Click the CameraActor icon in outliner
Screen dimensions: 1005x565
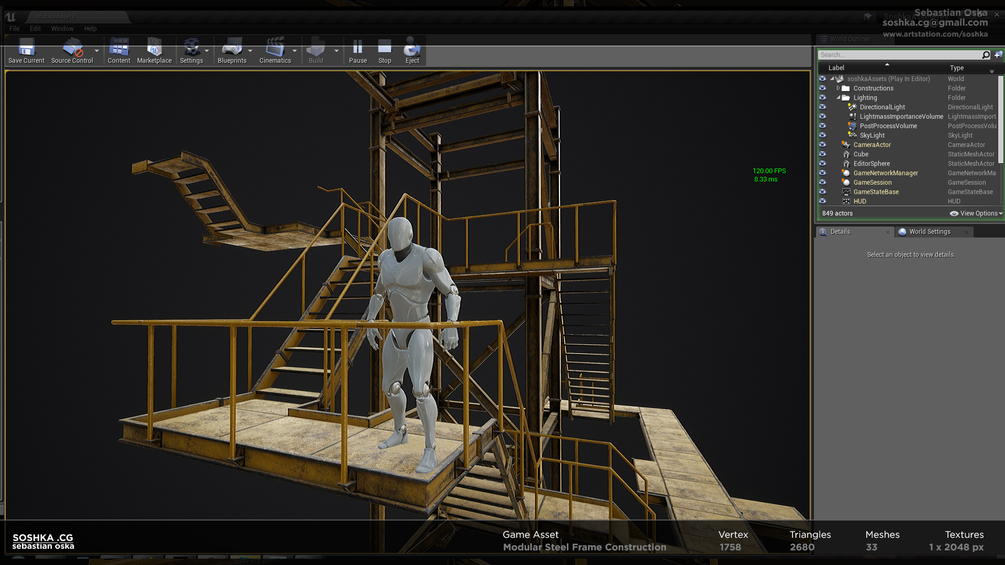(x=846, y=145)
